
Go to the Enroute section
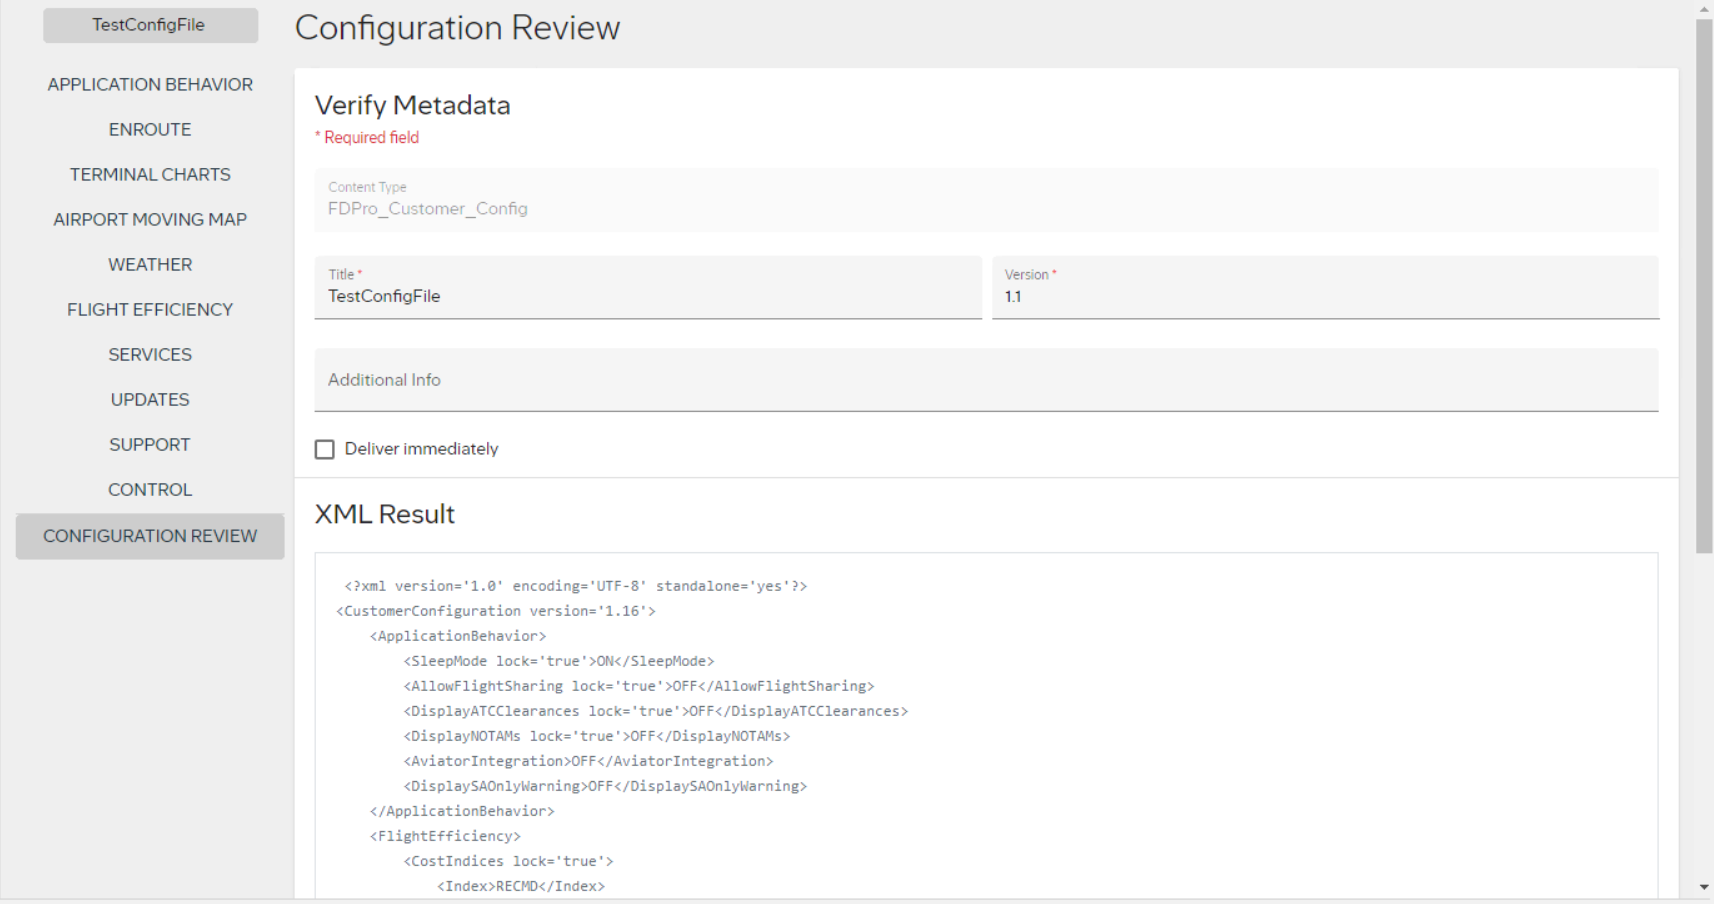[150, 130]
